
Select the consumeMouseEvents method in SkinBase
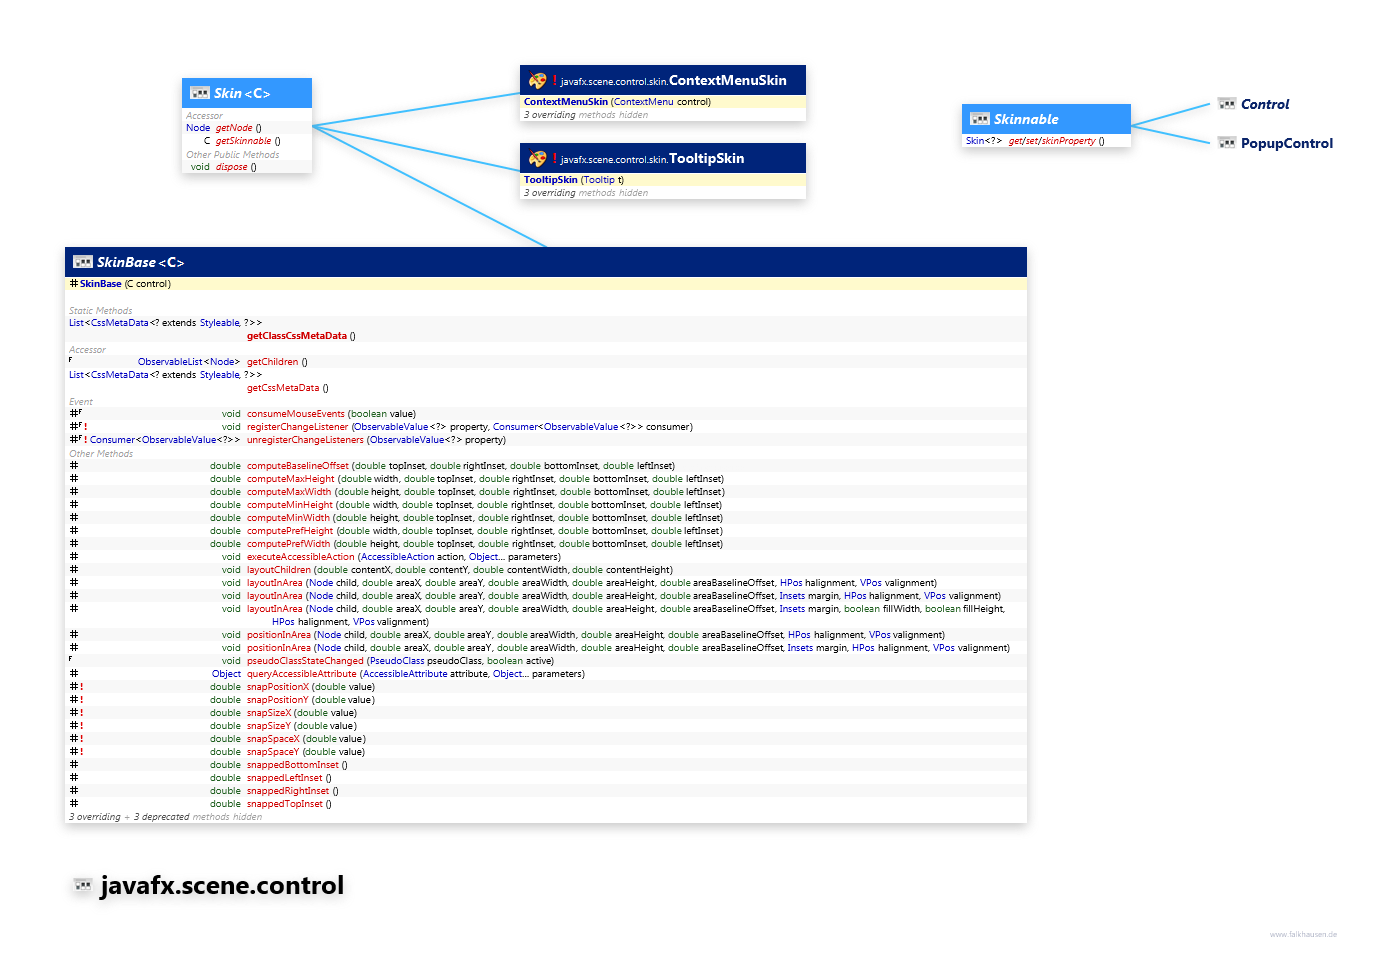[x=295, y=414]
